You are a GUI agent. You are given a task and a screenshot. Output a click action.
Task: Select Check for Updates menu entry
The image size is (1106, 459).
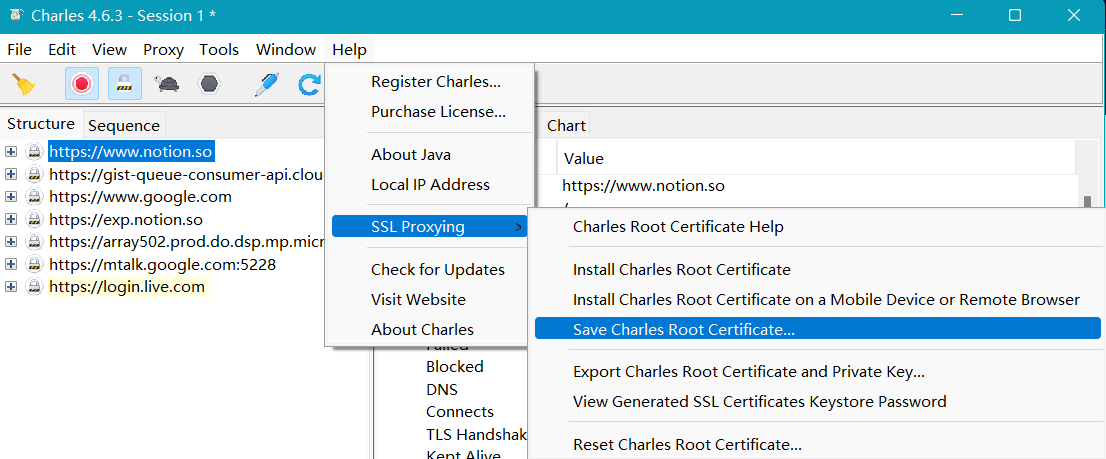438,269
